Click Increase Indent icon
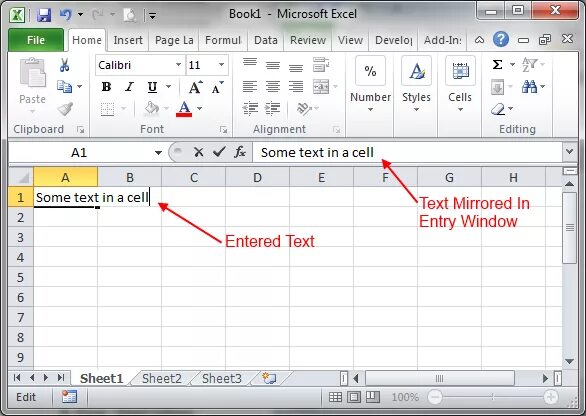This screenshot has height=416, width=586. tap(272, 108)
